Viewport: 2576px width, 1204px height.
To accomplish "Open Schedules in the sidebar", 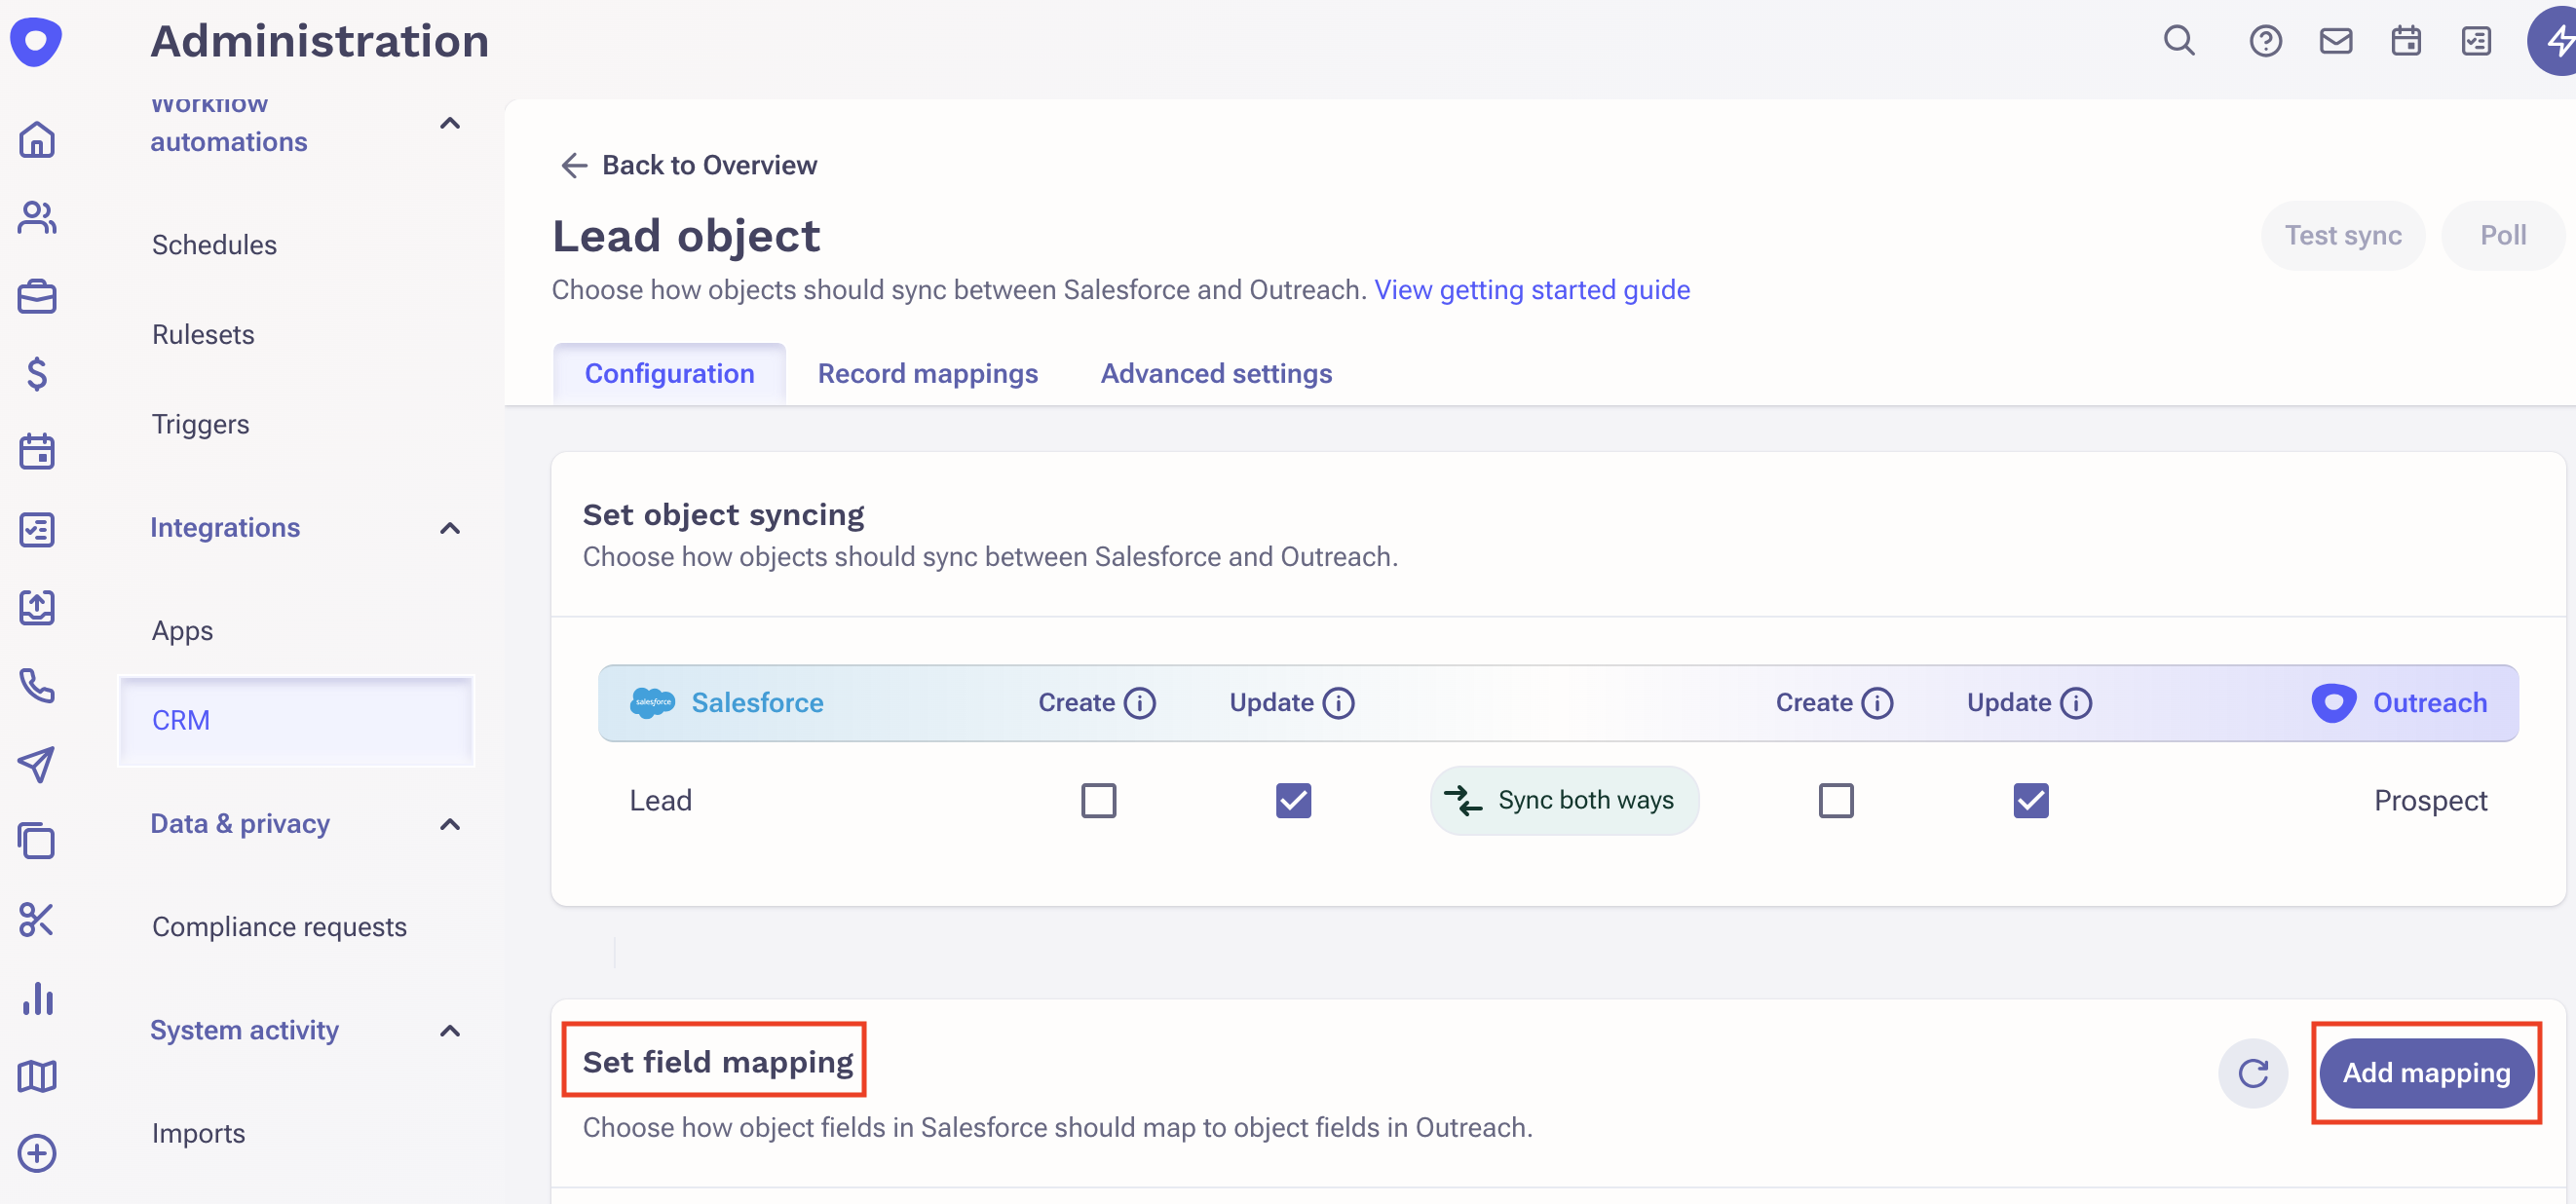I will 214,245.
